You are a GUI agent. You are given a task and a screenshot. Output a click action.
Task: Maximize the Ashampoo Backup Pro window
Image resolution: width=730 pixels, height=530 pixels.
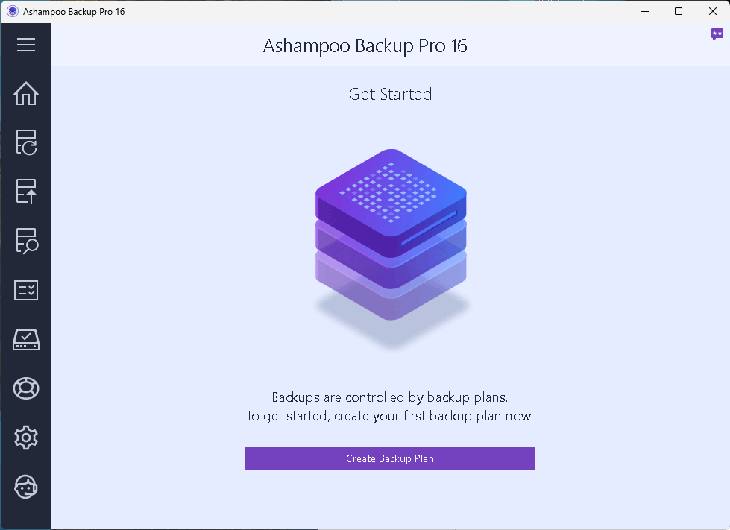point(679,11)
